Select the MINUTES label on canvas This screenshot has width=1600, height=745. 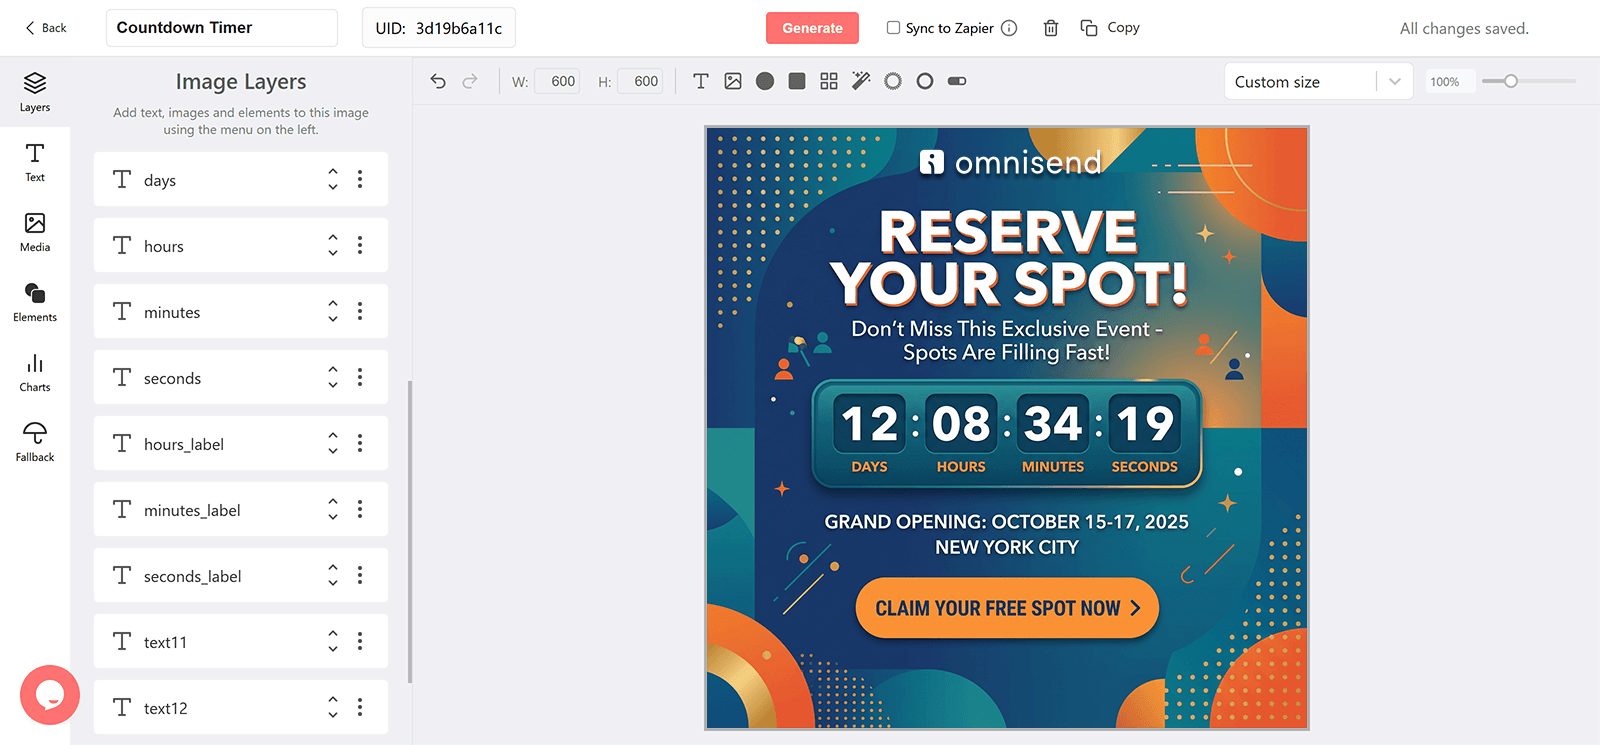point(1053,467)
